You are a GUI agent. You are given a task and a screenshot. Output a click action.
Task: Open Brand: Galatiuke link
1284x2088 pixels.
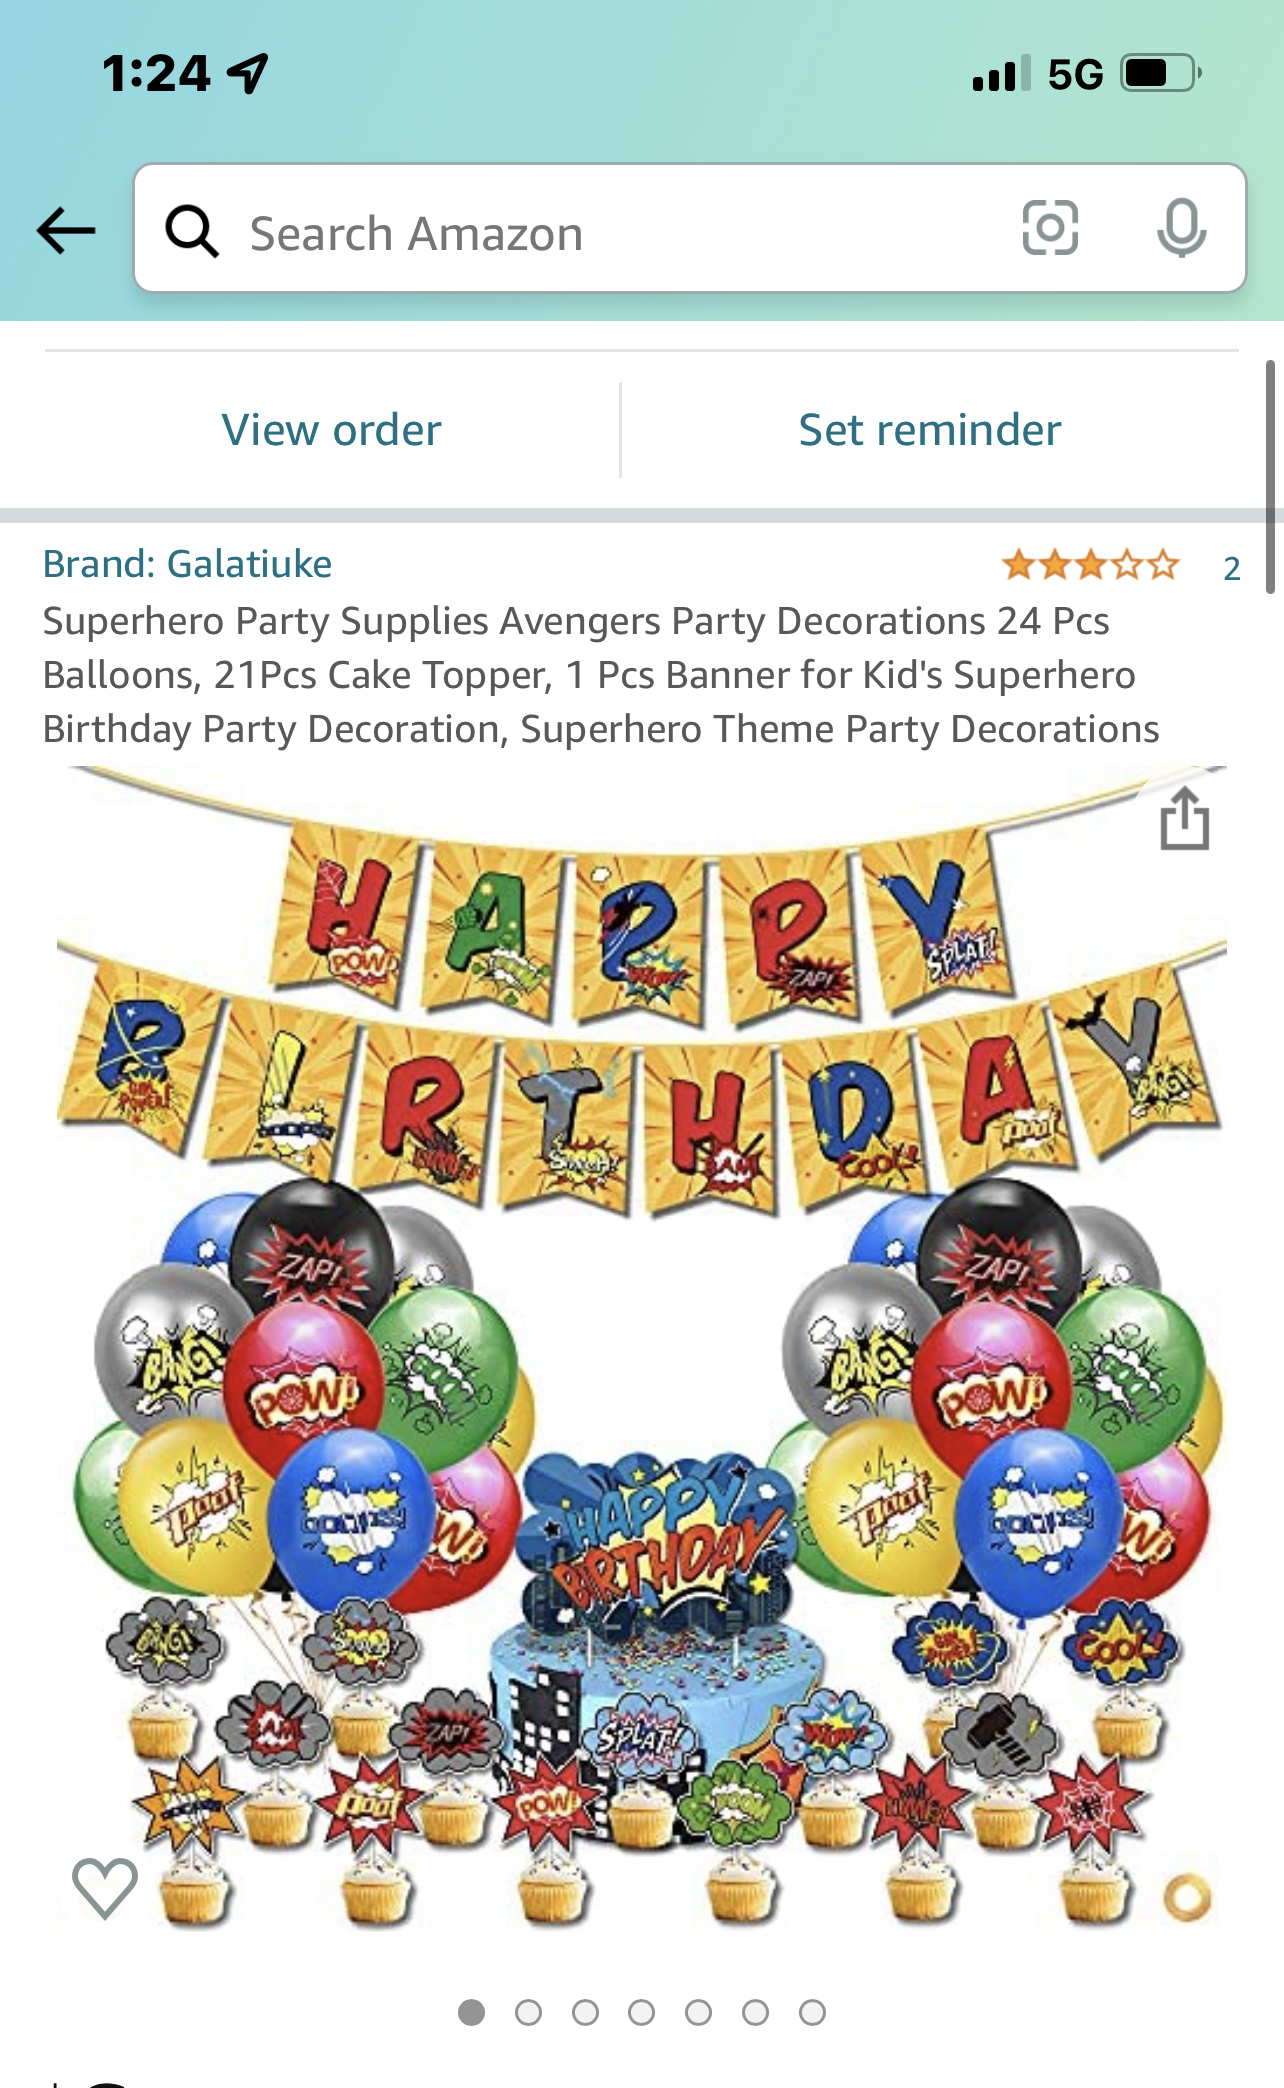(x=187, y=564)
